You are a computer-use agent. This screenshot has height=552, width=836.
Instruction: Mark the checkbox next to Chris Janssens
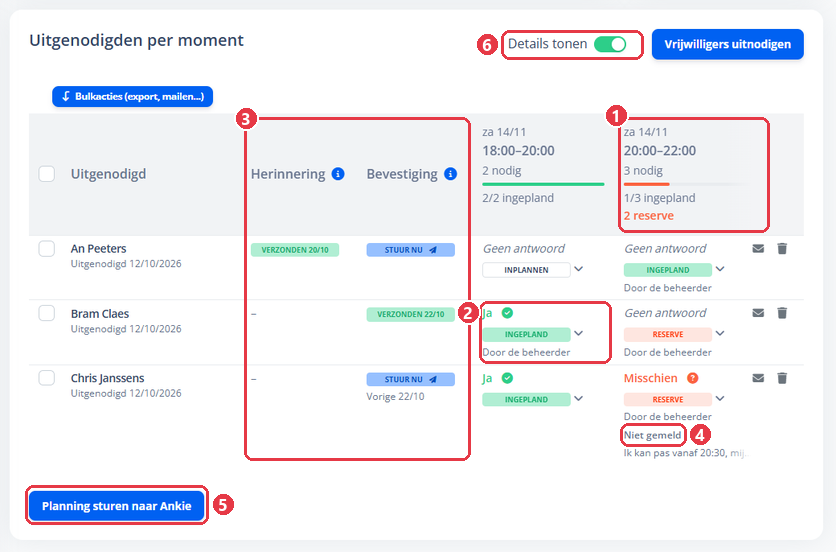pos(47,378)
